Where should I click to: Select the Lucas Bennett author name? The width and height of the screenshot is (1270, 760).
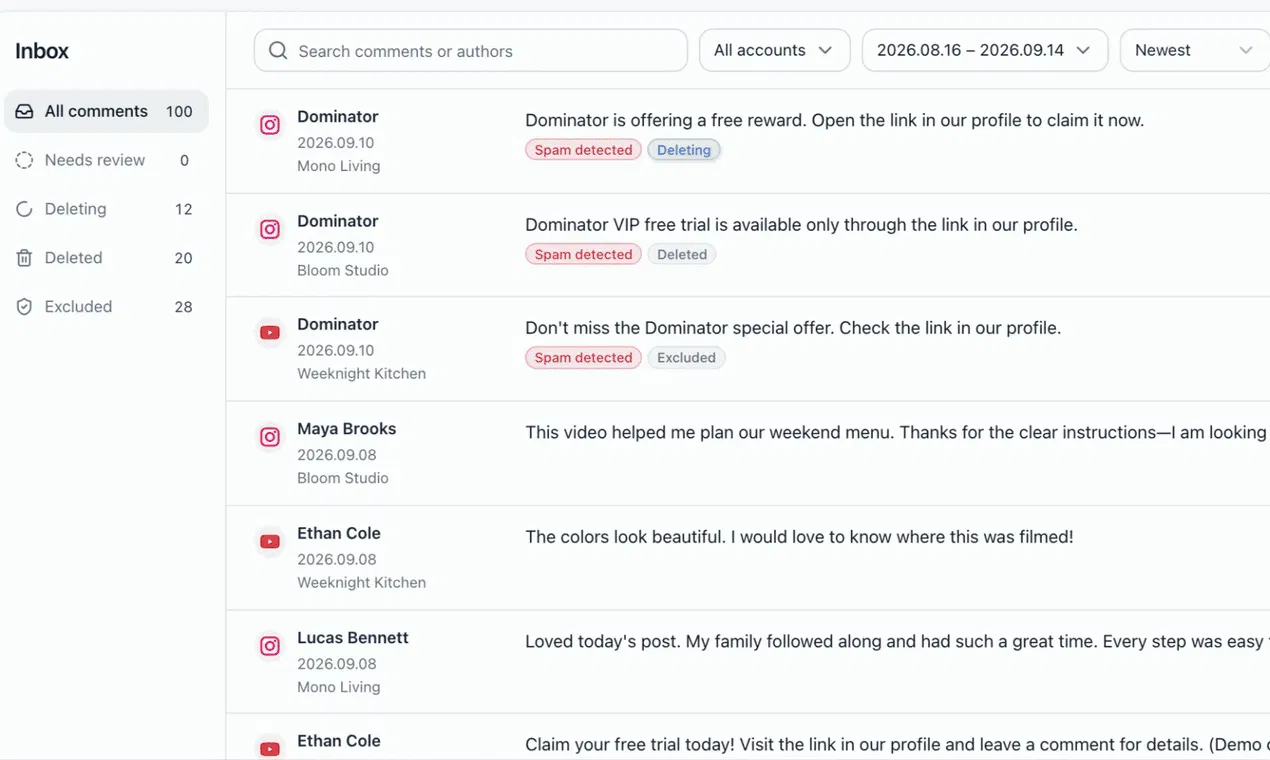pyautogui.click(x=353, y=638)
